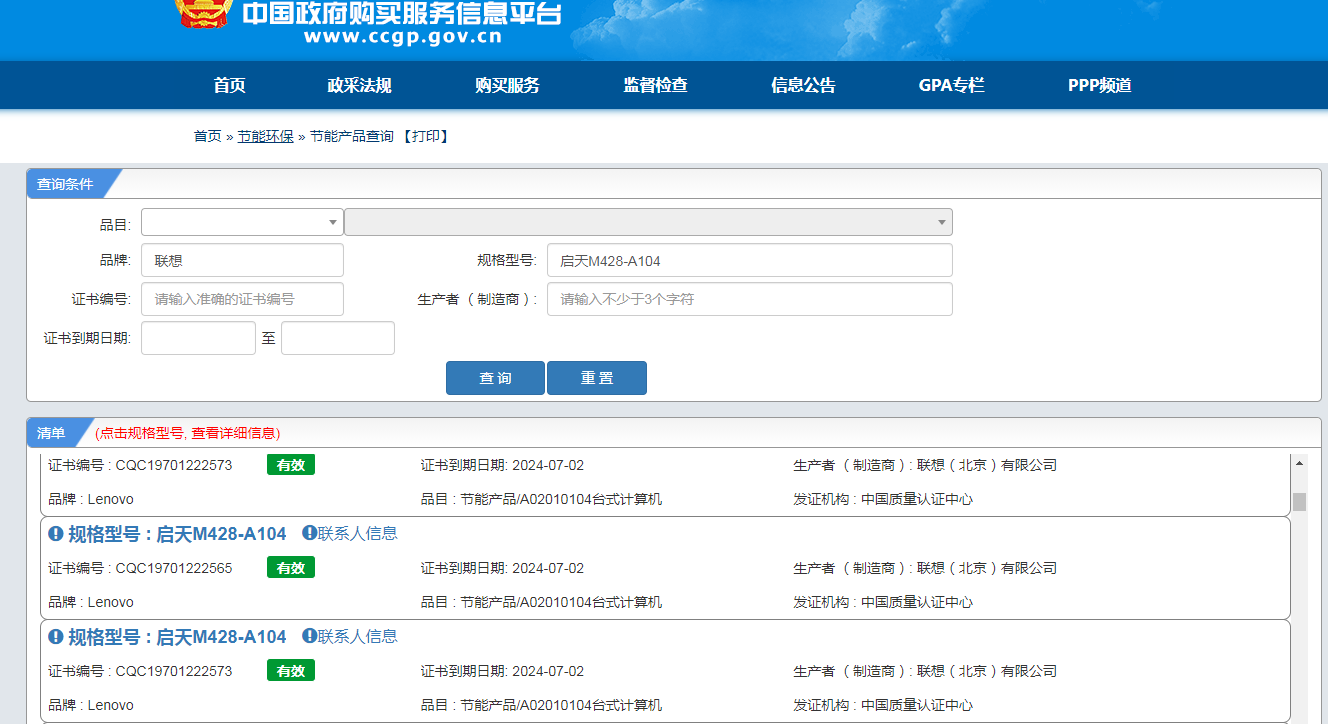Screen dimensions: 1328x724
Task: Click info icon before 联系人信息 in CQC19701222565 entry
Action: pyautogui.click(x=309, y=533)
